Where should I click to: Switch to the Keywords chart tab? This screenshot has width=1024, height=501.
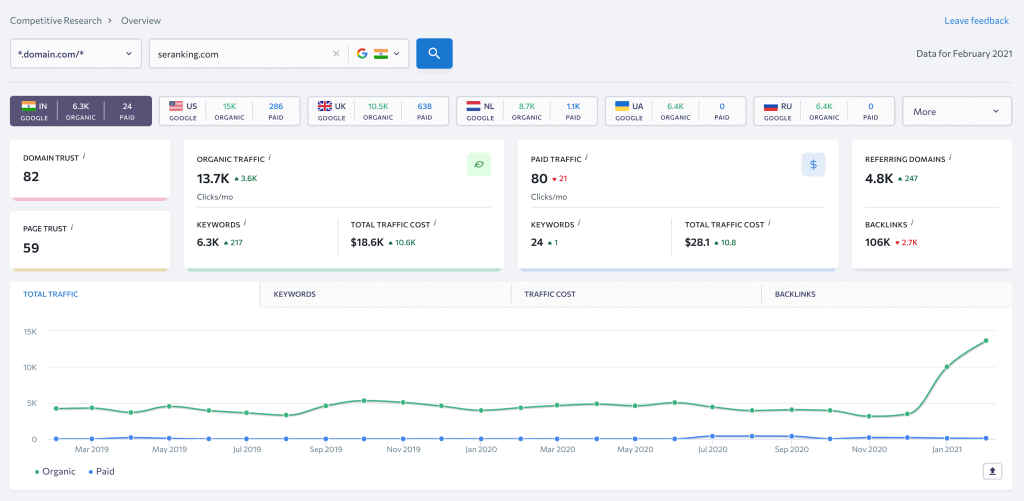(385, 295)
